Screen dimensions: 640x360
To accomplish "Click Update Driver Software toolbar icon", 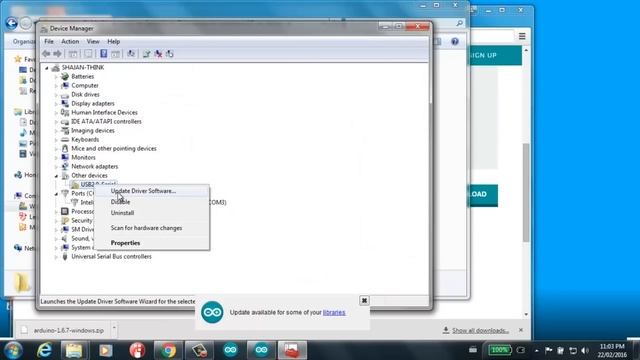I will tap(147, 53).
